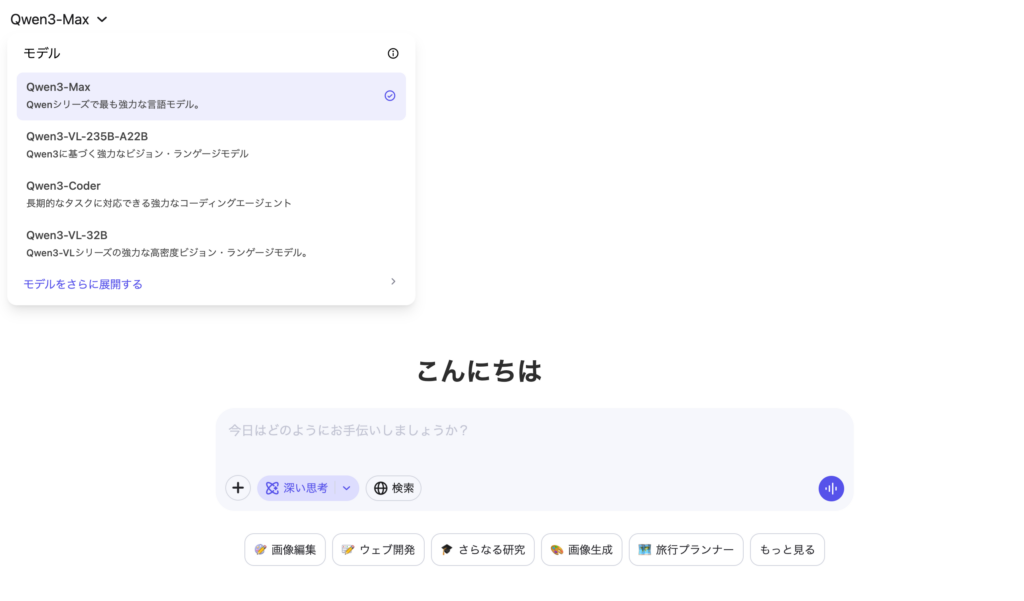Screen dimensions: 1024x601
Task: Open the モデルをさらに展開する link
Action: [x=83, y=284]
